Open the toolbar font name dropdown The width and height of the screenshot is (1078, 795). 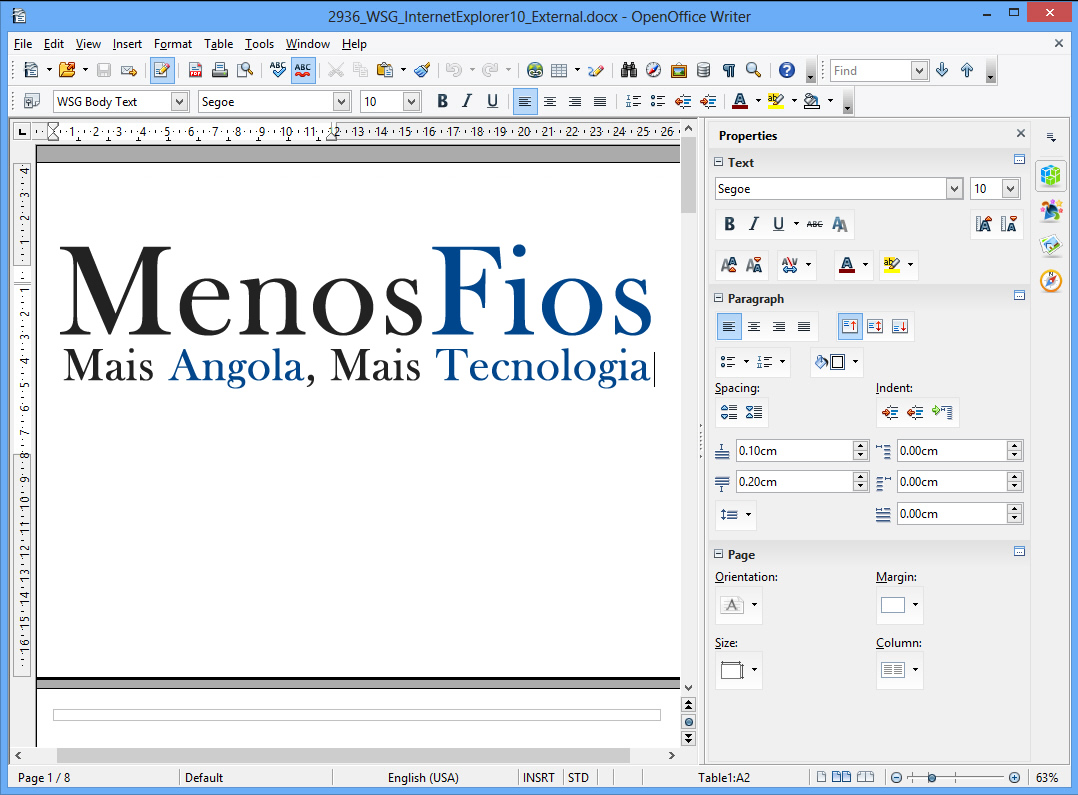pyautogui.click(x=342, y=102)
